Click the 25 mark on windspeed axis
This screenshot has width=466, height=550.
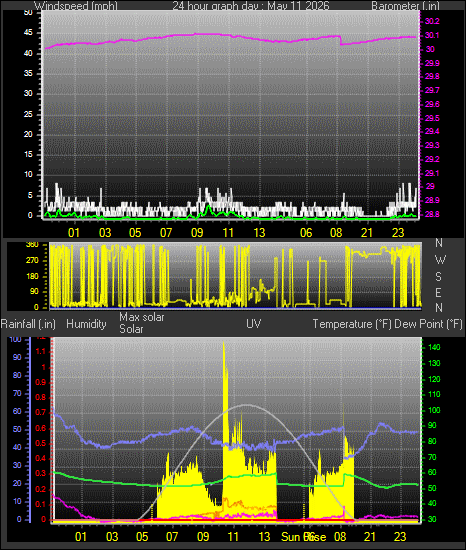pos(28,115)
